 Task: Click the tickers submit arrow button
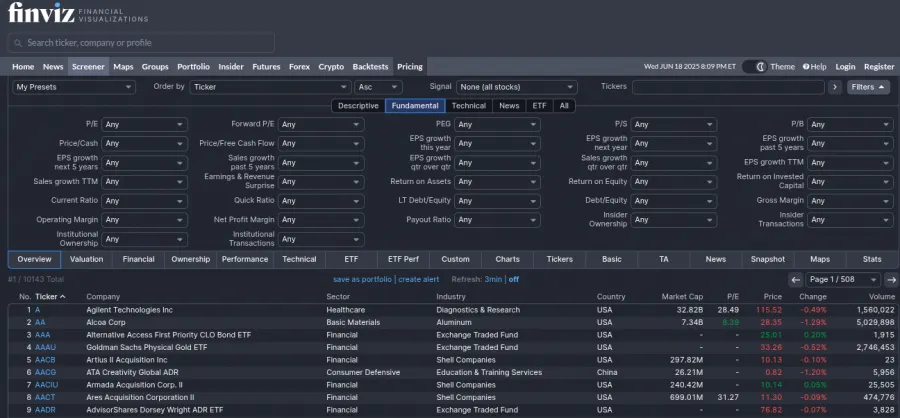(835, 87)
